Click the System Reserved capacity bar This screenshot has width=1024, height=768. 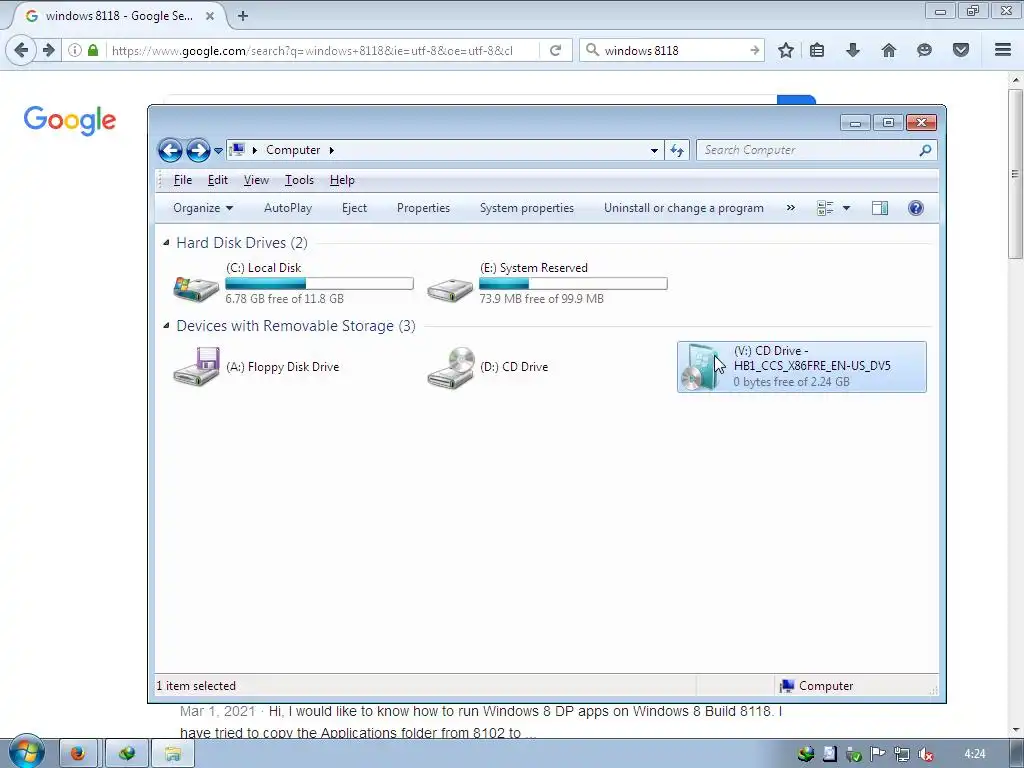coord(573,283)
